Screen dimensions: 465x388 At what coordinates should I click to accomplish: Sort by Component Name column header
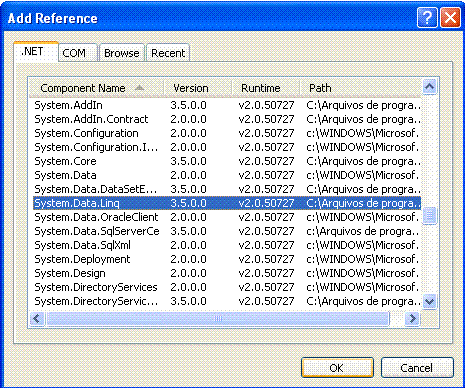(96, 88)
